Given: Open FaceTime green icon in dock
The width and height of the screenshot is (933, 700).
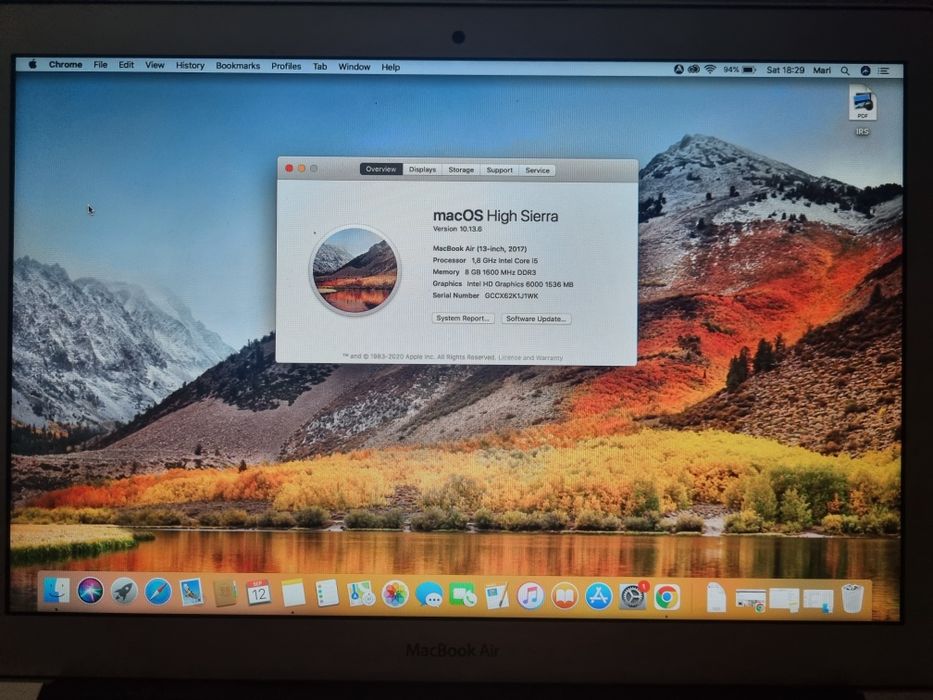Looking at the screenshot, I should pos(463,595).
